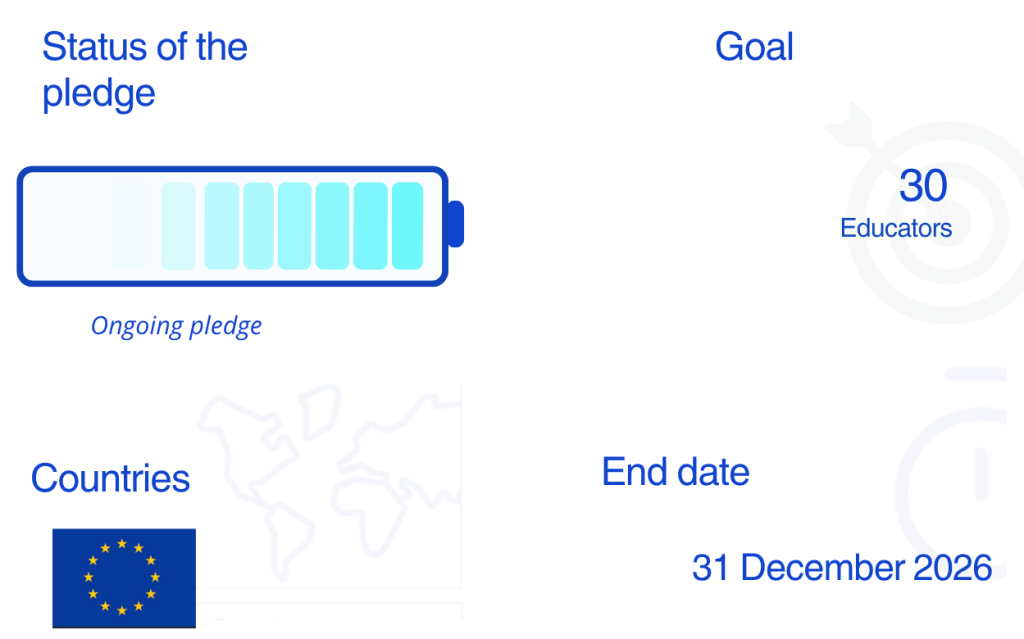Image resolution: width=1024 pixels, height=639 pixels.
Task: Select the rightmost darkest cyan battery bar
Action: point(407,226)
